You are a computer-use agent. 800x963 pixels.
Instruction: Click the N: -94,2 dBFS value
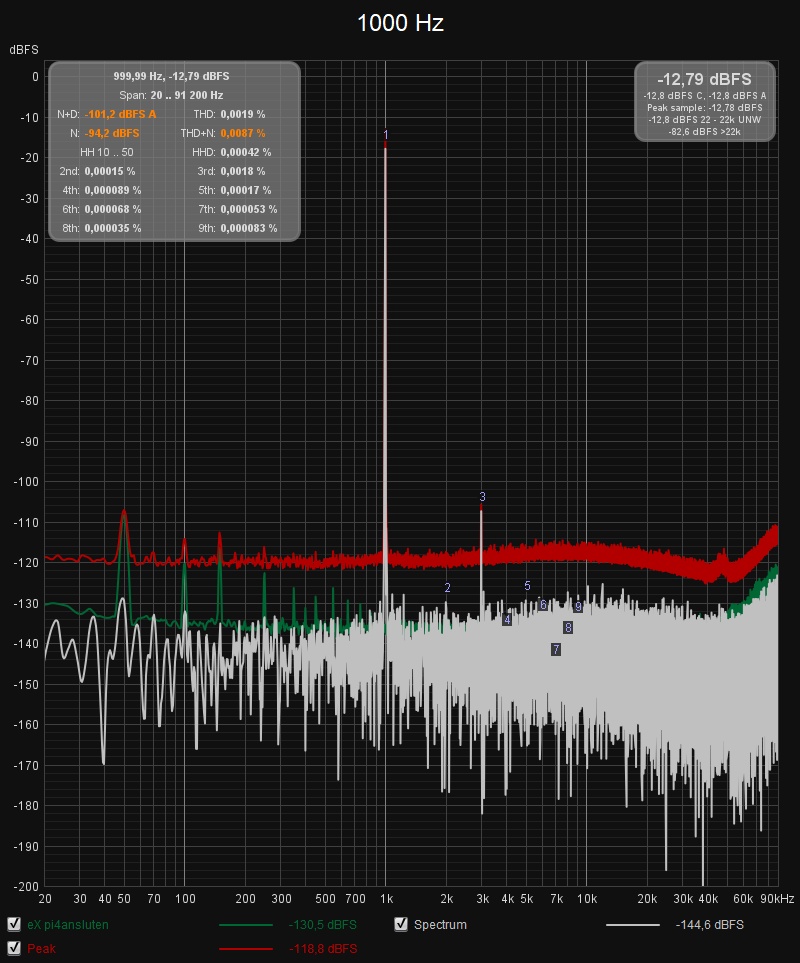[x=112, y=133]
